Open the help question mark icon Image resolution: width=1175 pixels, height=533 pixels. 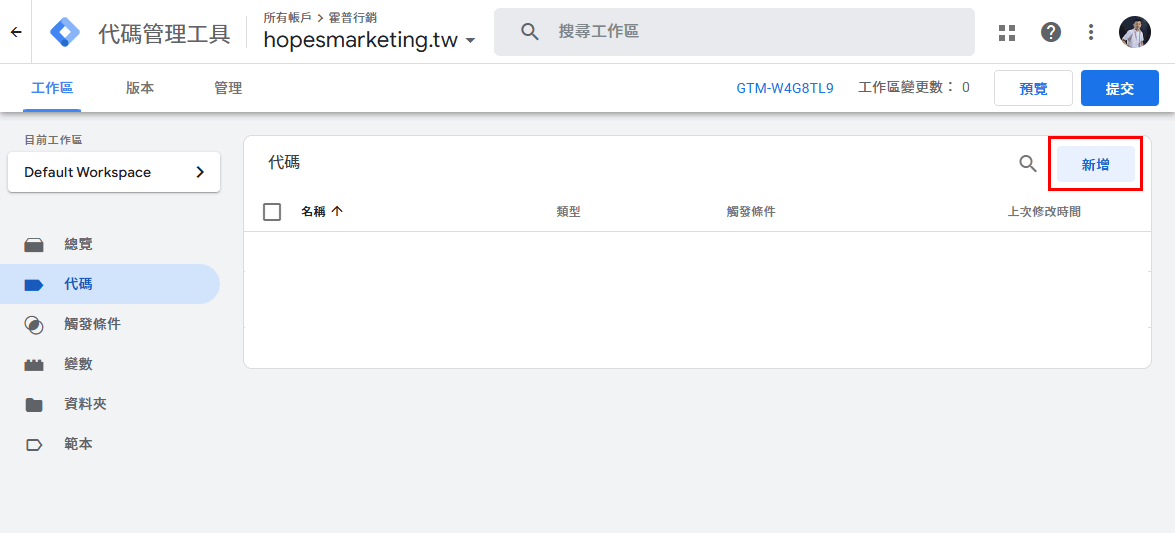coord(1051,32)
